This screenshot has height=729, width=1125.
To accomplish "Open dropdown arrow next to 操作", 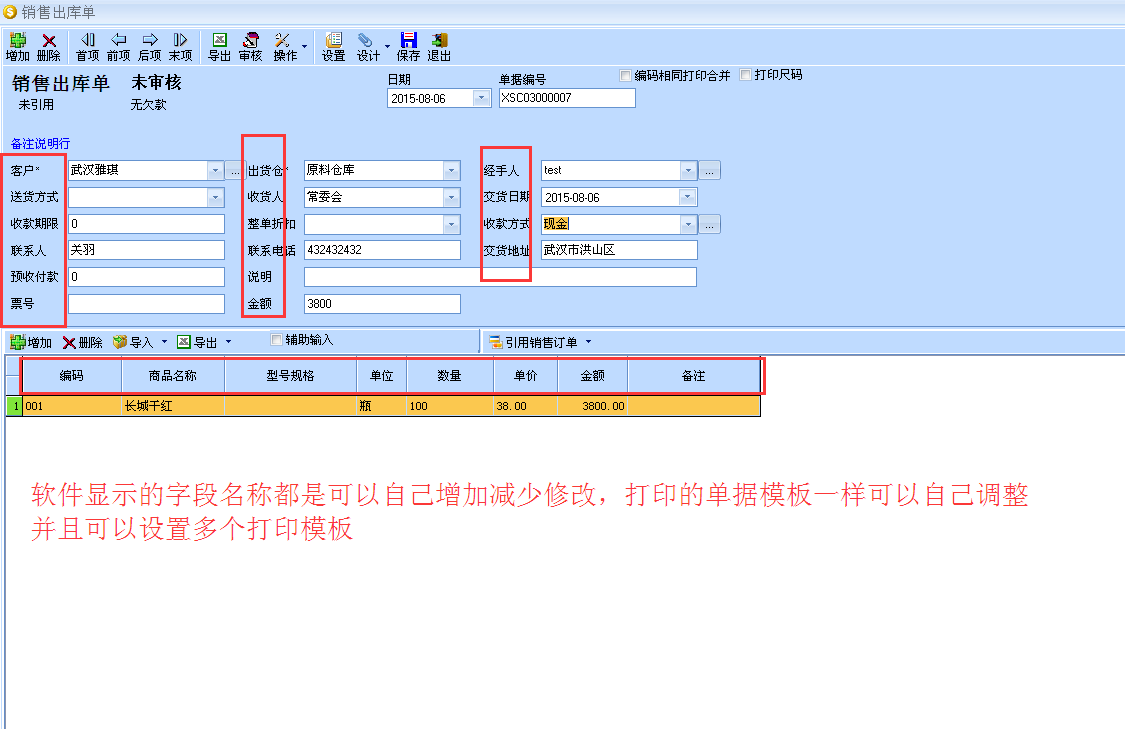I will pyautogui.click(x=304, y=47).
